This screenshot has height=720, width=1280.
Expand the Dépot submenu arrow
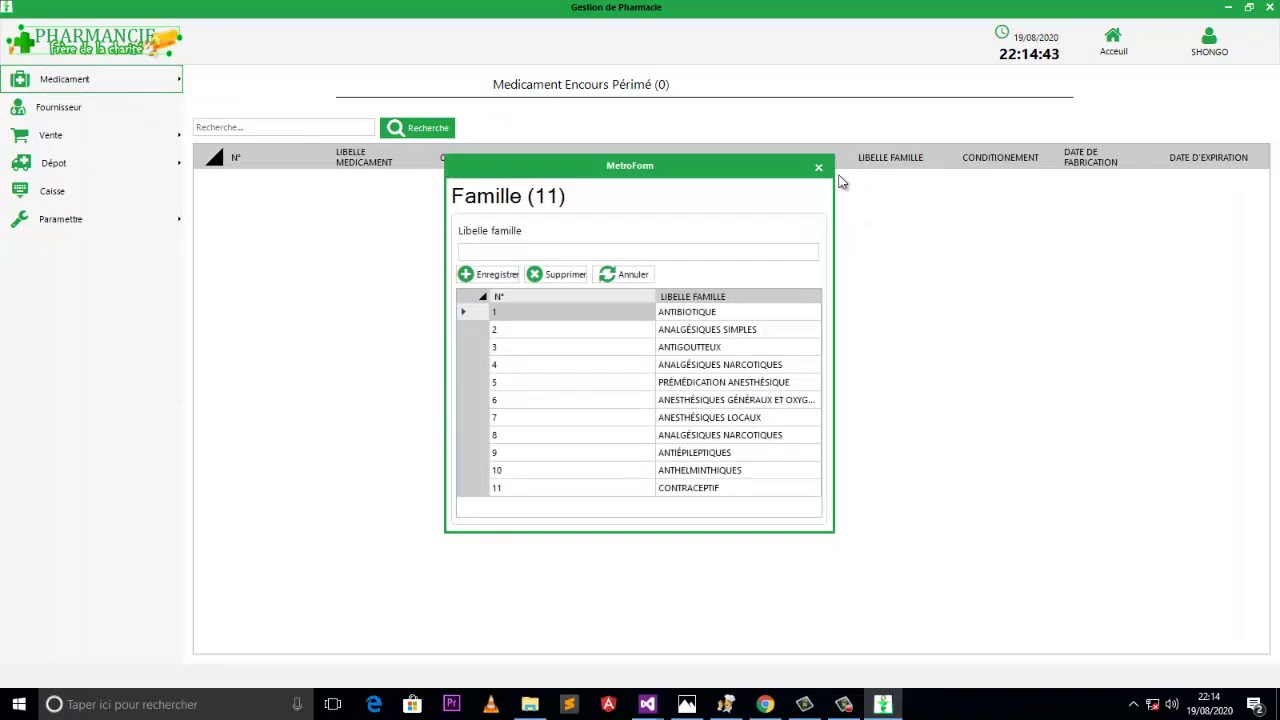(x=179, y=163)
